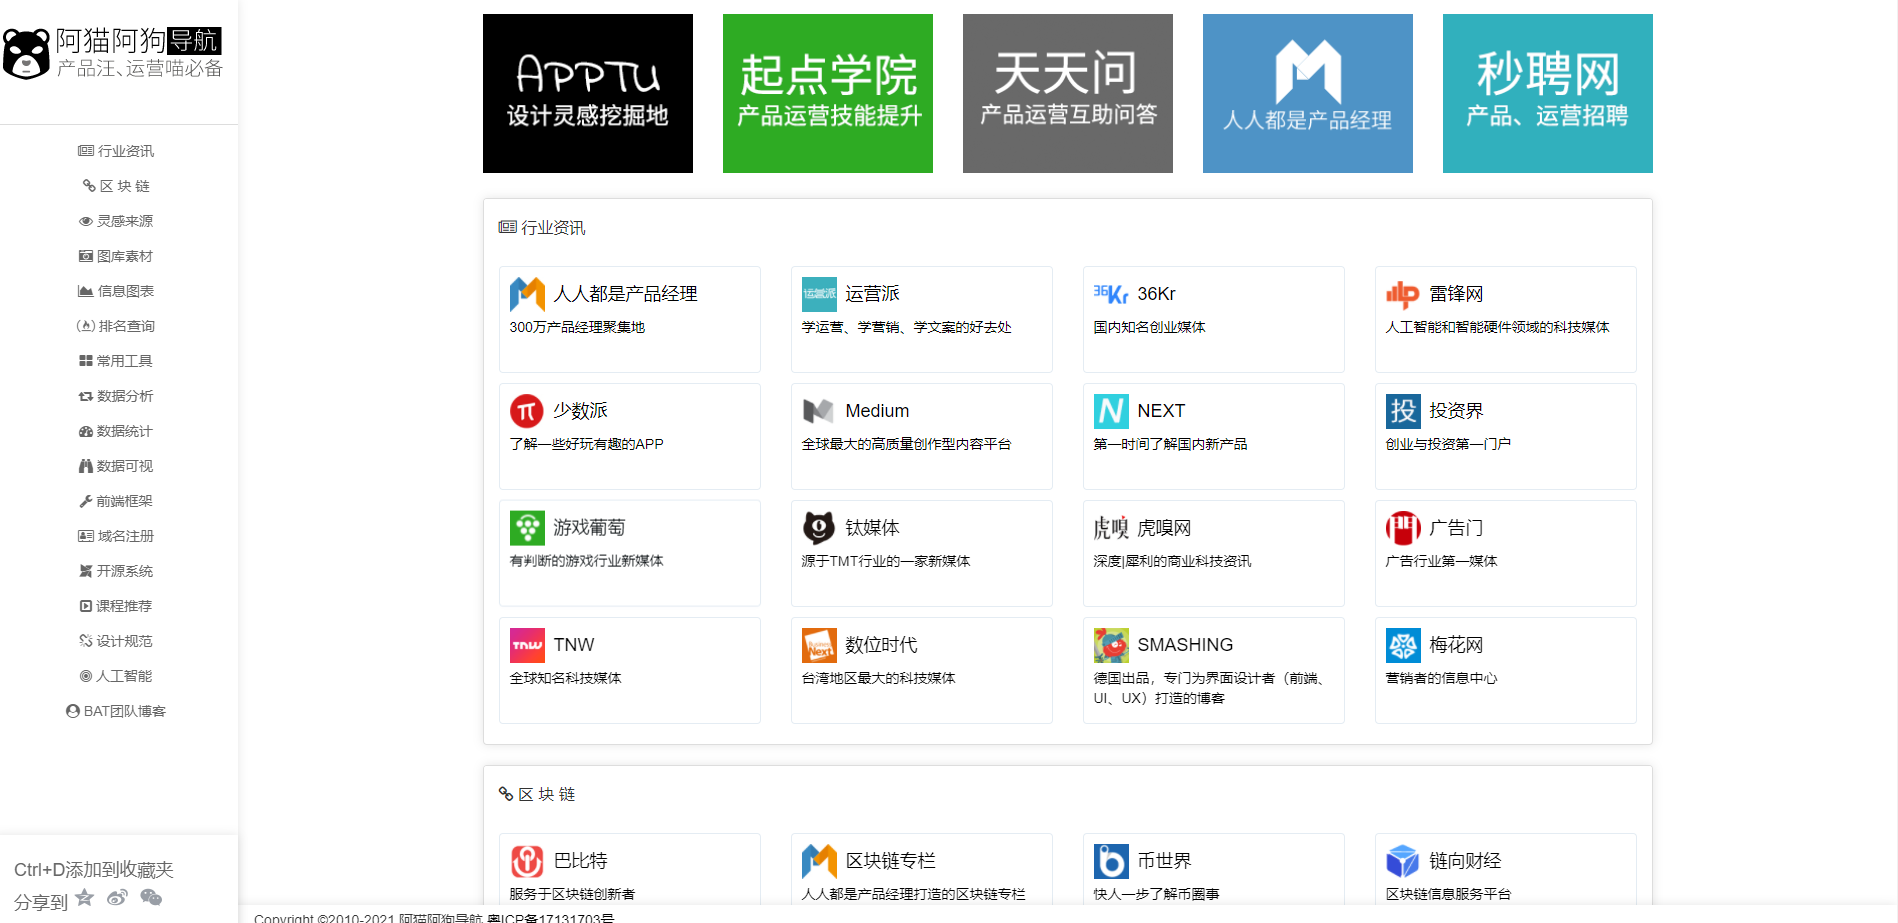Share the page via the Weibo icon
This screenshot has height=923, width=1898.
(117, 897)
